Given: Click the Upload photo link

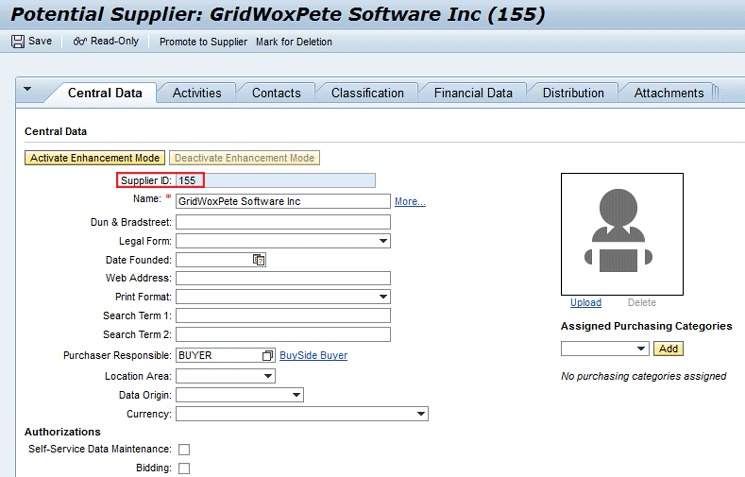Looking at the screenshot, I should coord(585,303).
